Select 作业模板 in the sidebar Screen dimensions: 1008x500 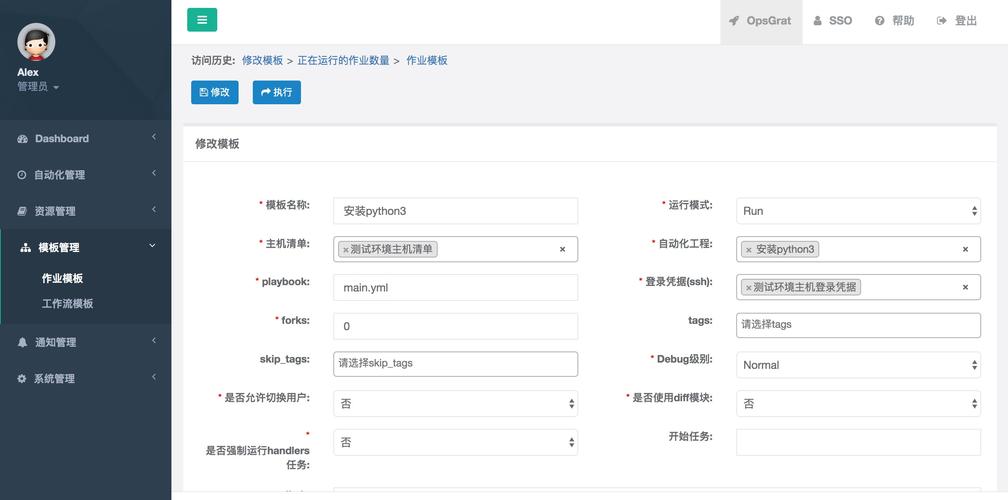[x=62, y=278]
